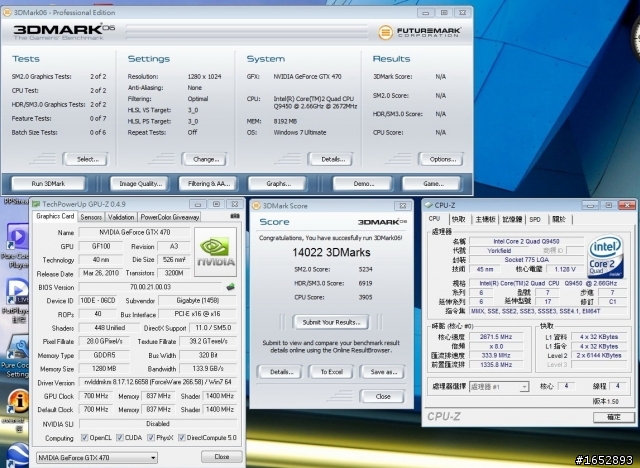The image size is (640, 468).
Task: Click the 14022 3DMarks score text
Action: 331,253
